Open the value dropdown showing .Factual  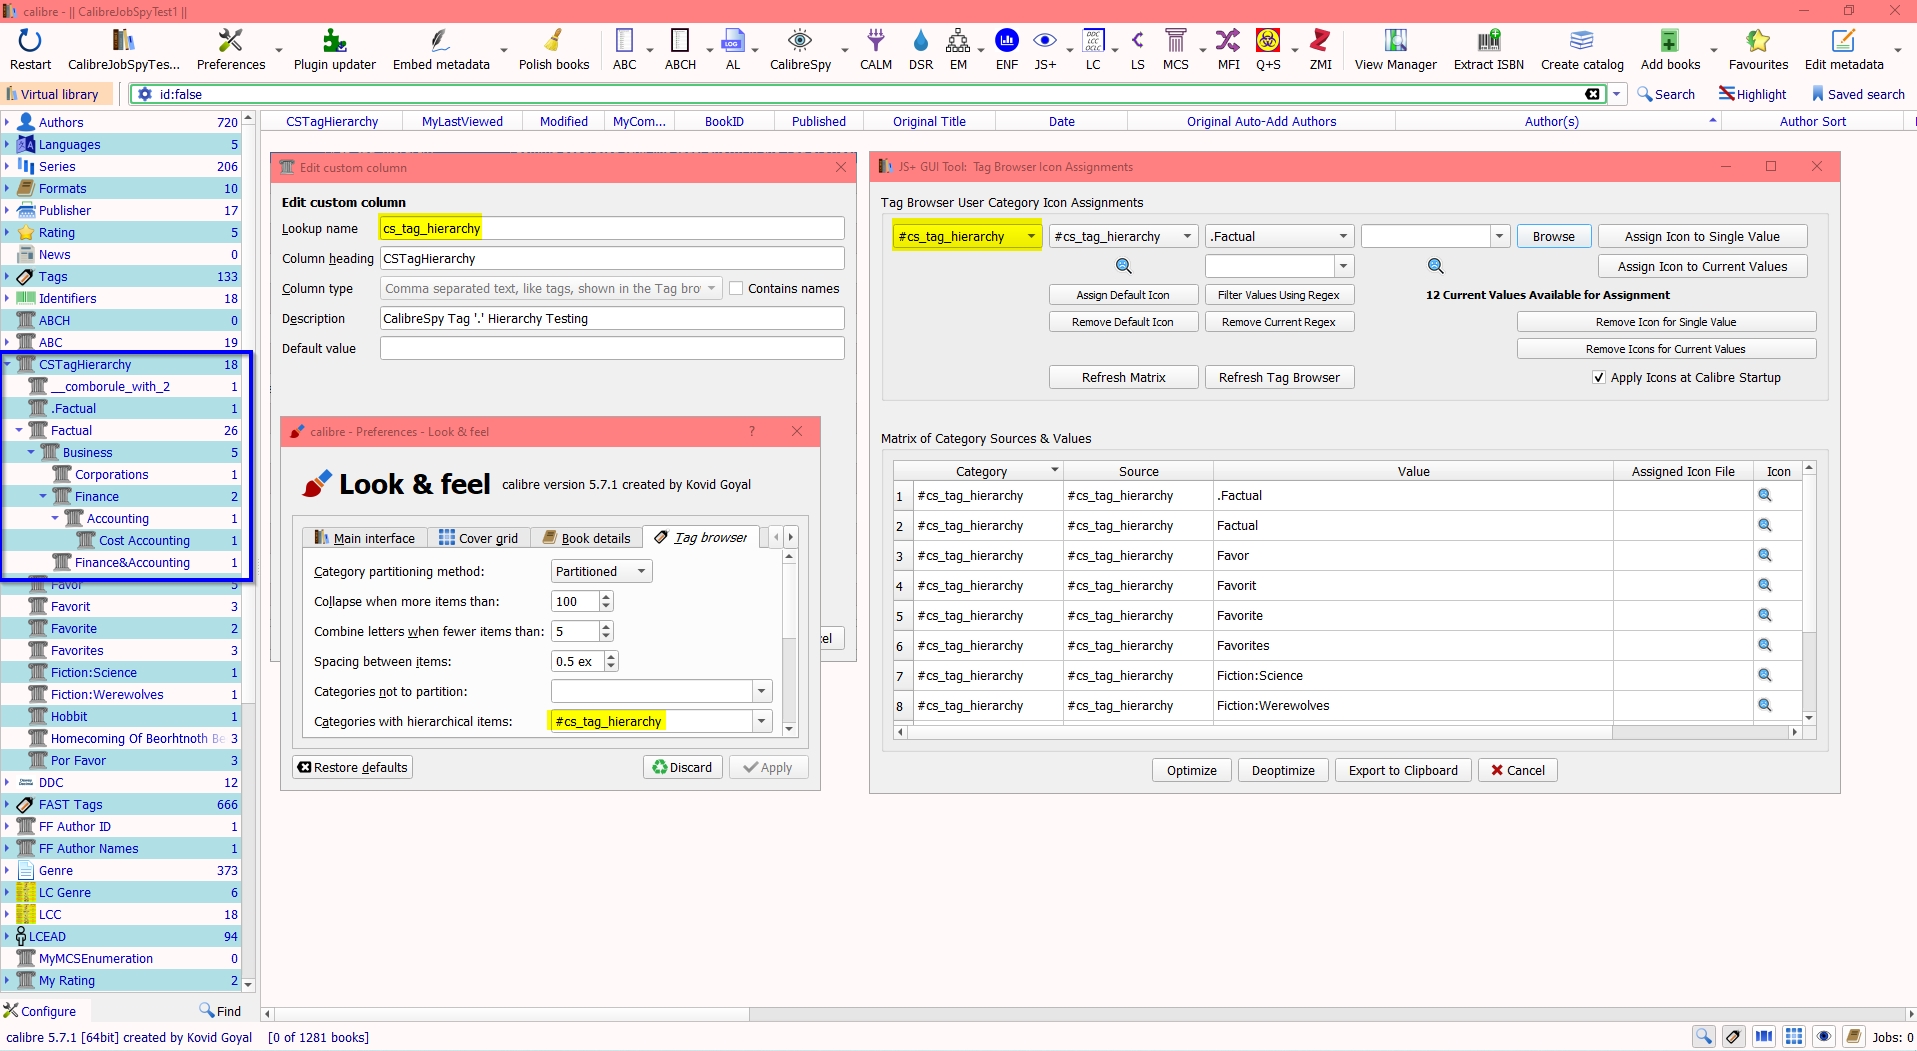point(1280,236)
